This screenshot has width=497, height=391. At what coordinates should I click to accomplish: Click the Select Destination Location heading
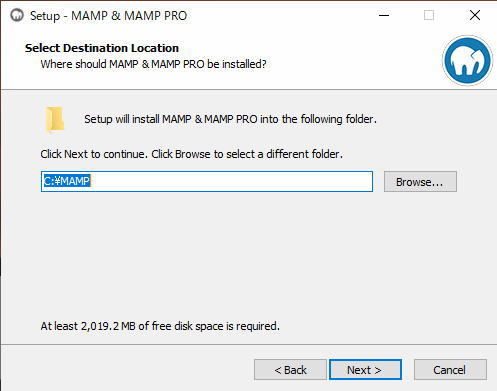102,48
